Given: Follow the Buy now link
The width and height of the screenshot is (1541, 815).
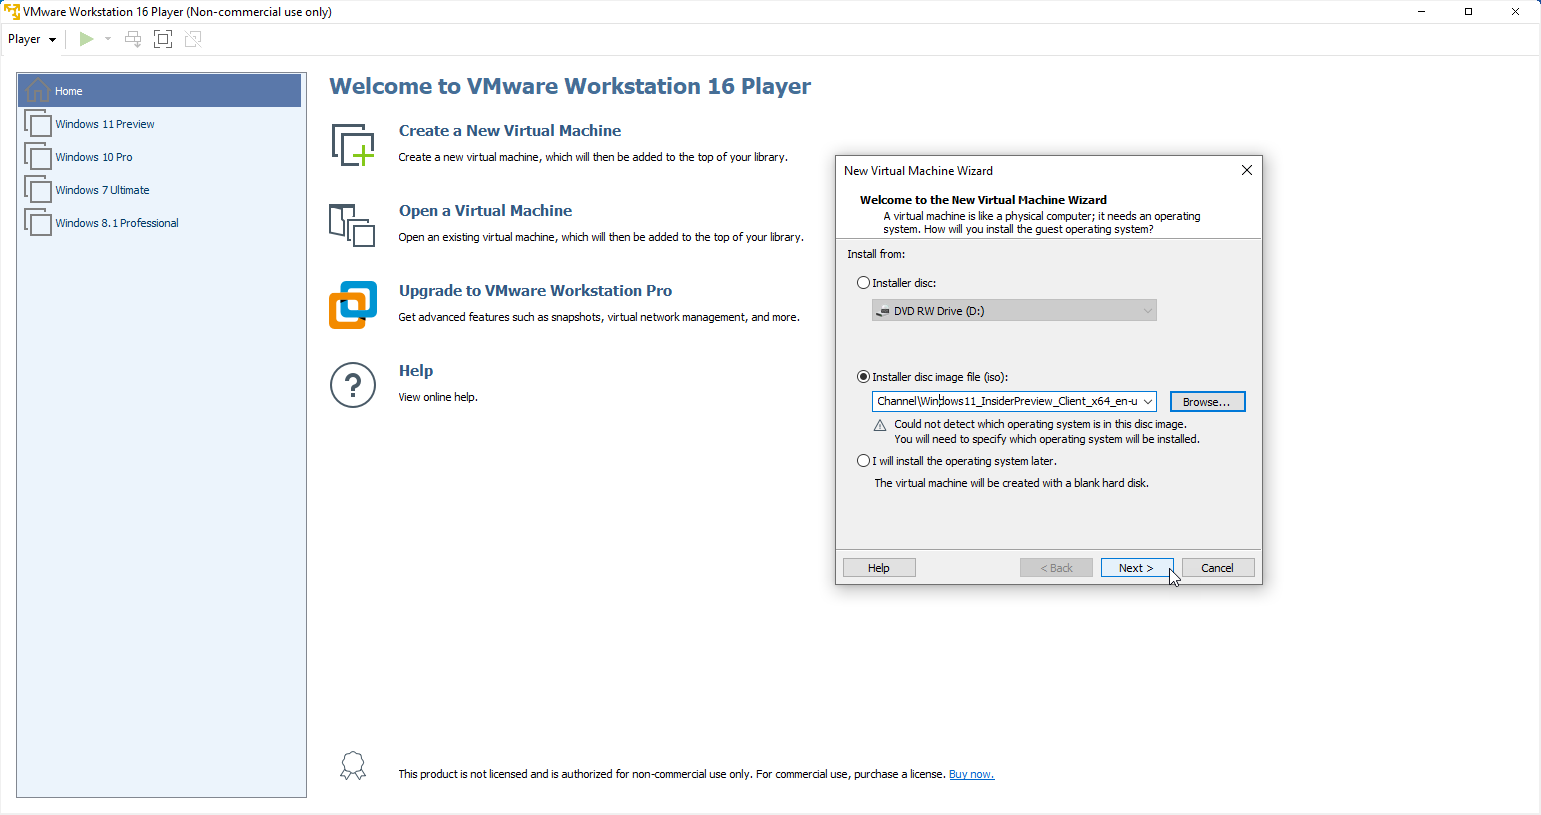Looking at the screenshot, I should pos(971,774).
